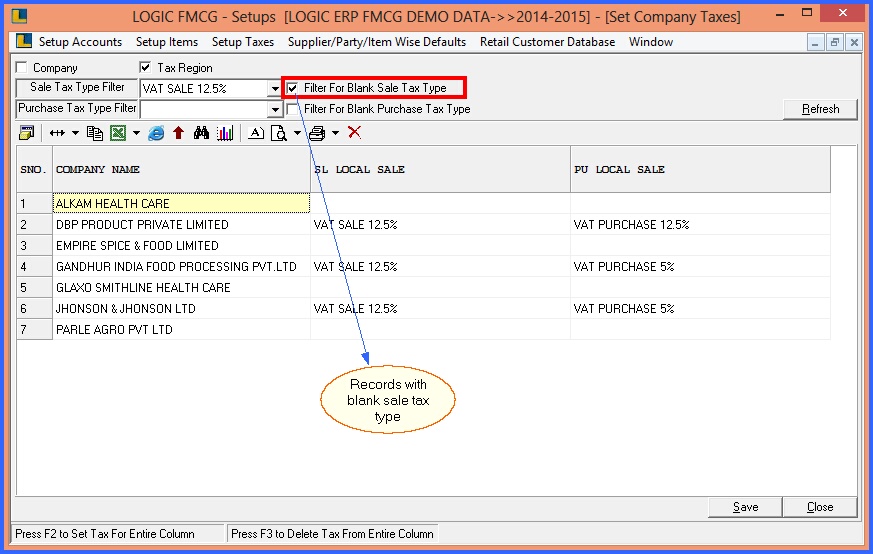Open dropdown arrow beside Excel icon
The height and width of the screenshot is (554, 873).
pyautogui.click(x=136, y=133)
